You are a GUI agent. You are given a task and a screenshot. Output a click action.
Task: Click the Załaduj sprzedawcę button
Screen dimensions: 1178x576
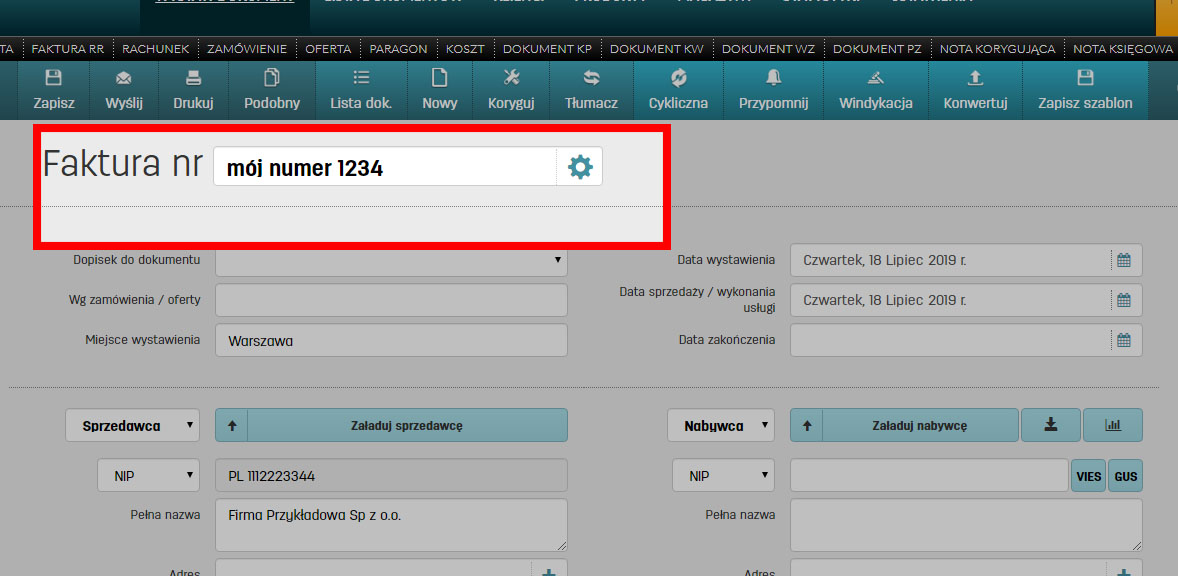tap(406, 425)
